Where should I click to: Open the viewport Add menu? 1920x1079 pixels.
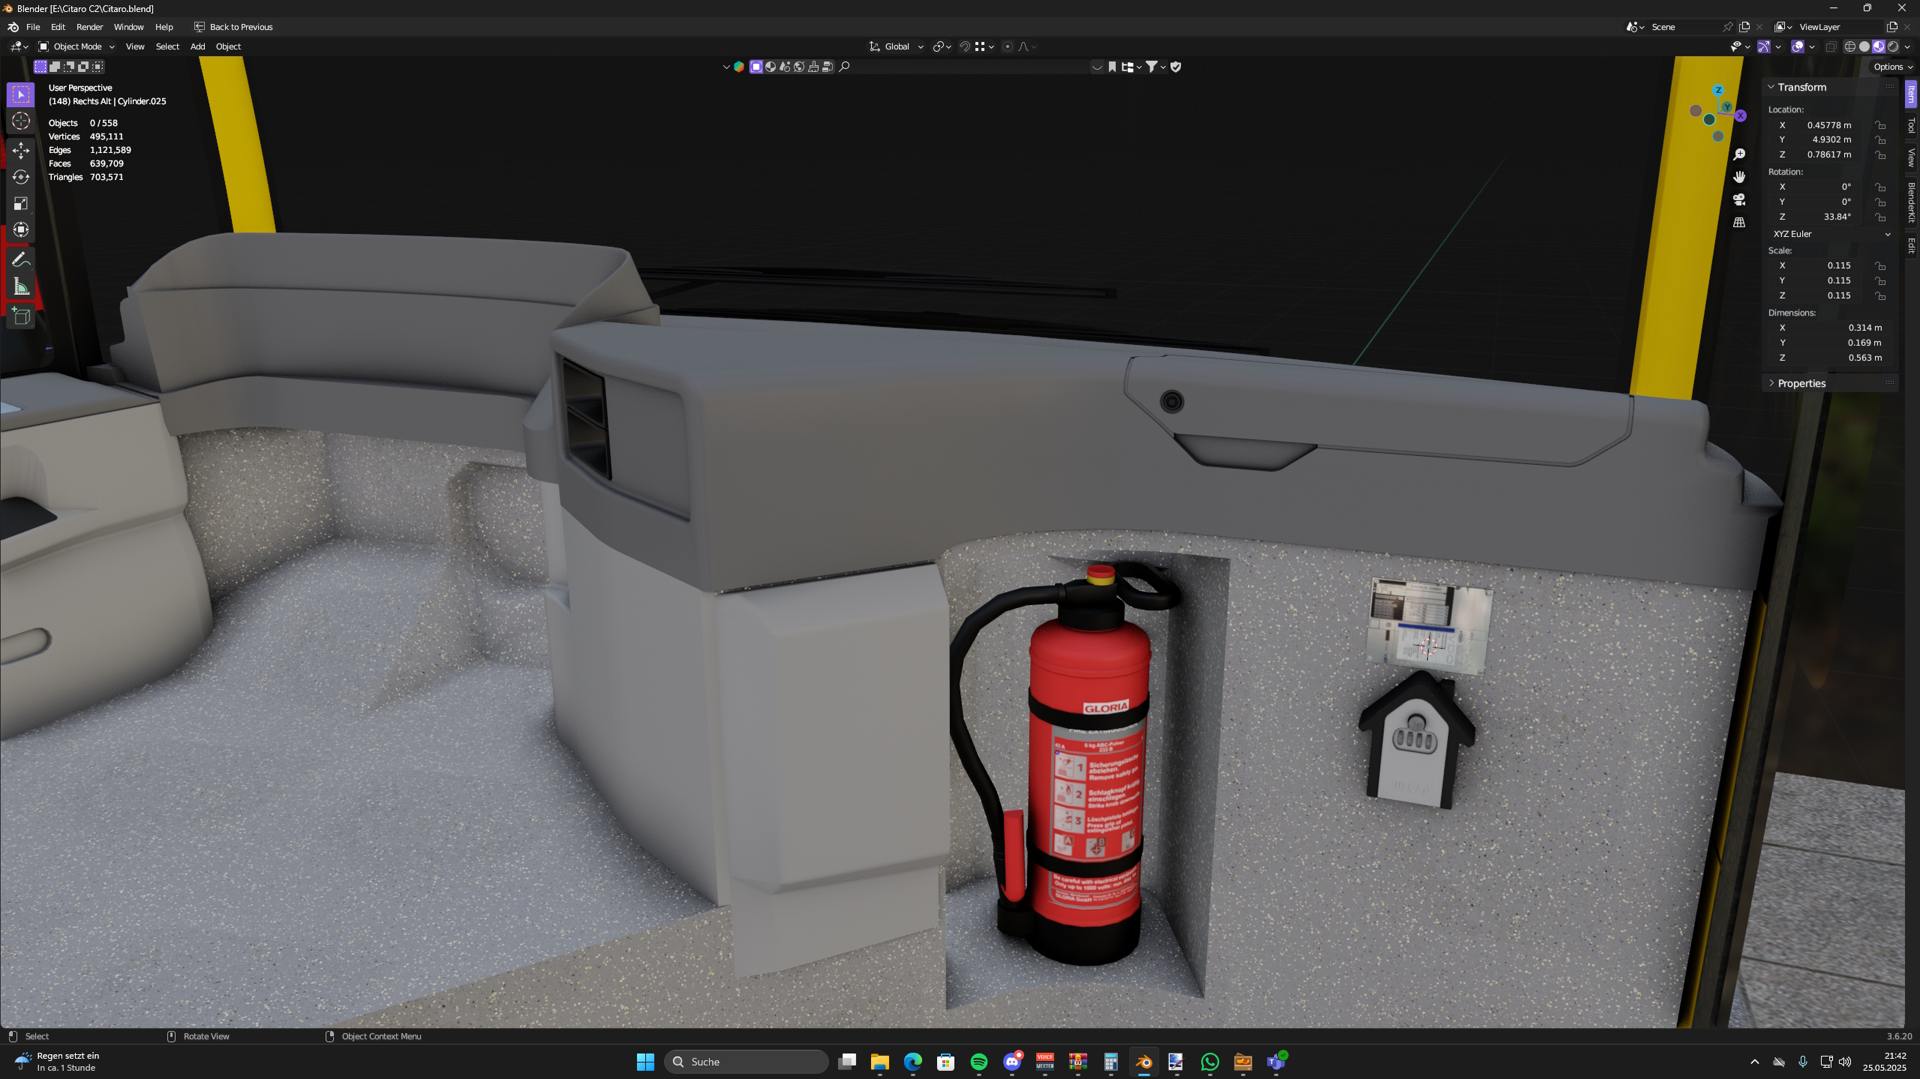click(x=198, y=47)
